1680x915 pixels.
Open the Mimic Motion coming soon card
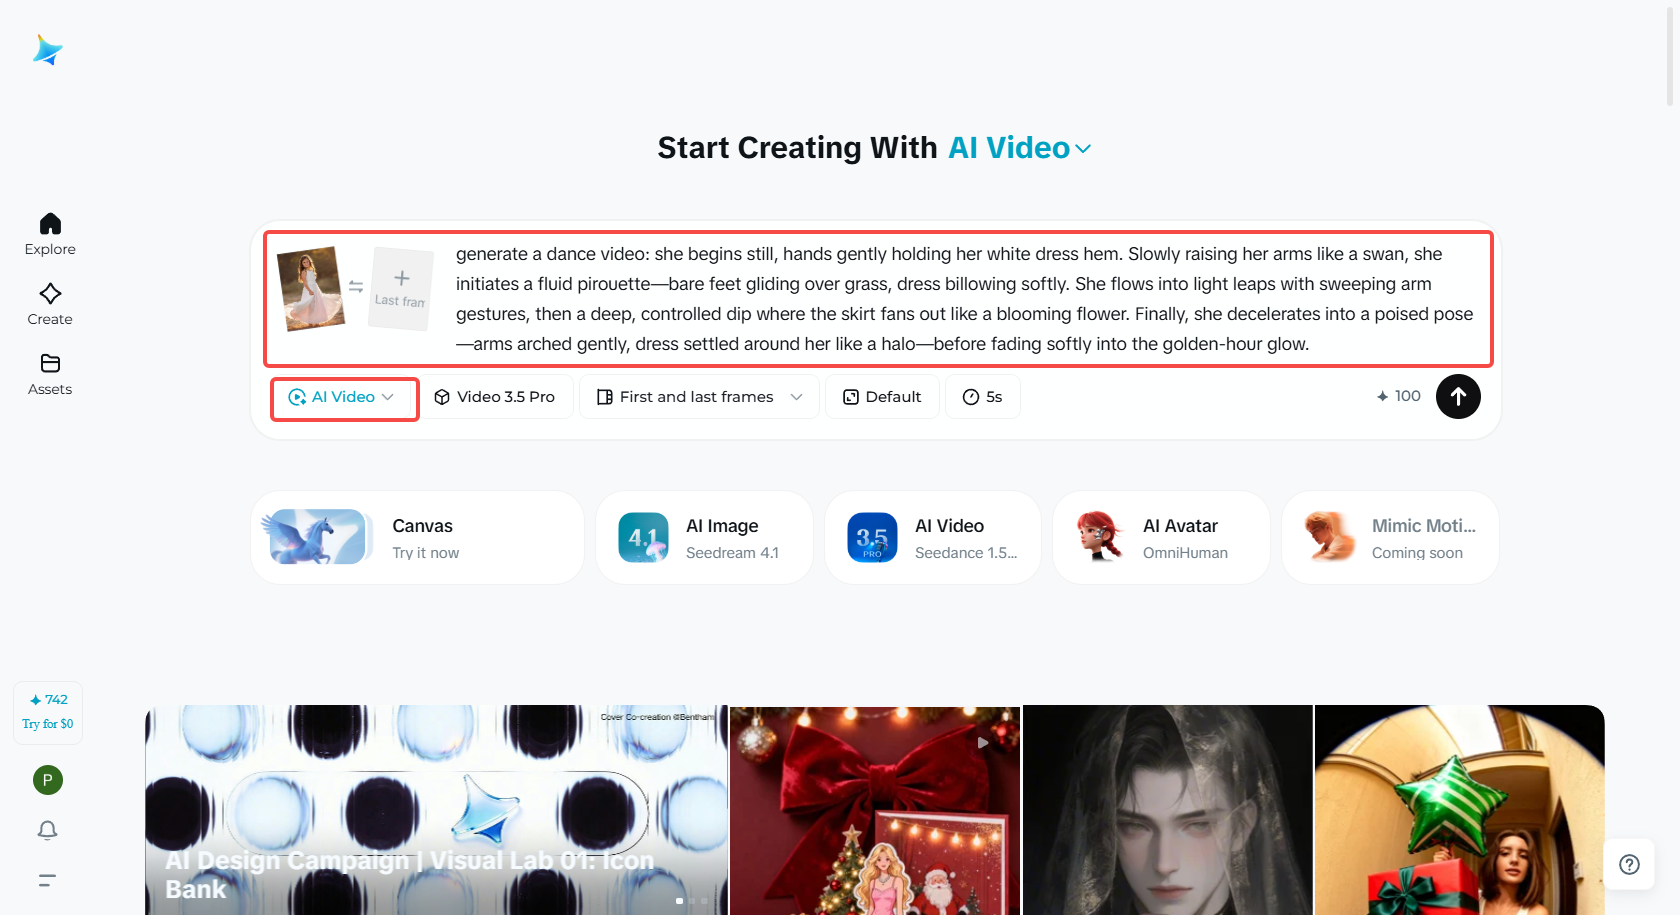point(1390,537)
